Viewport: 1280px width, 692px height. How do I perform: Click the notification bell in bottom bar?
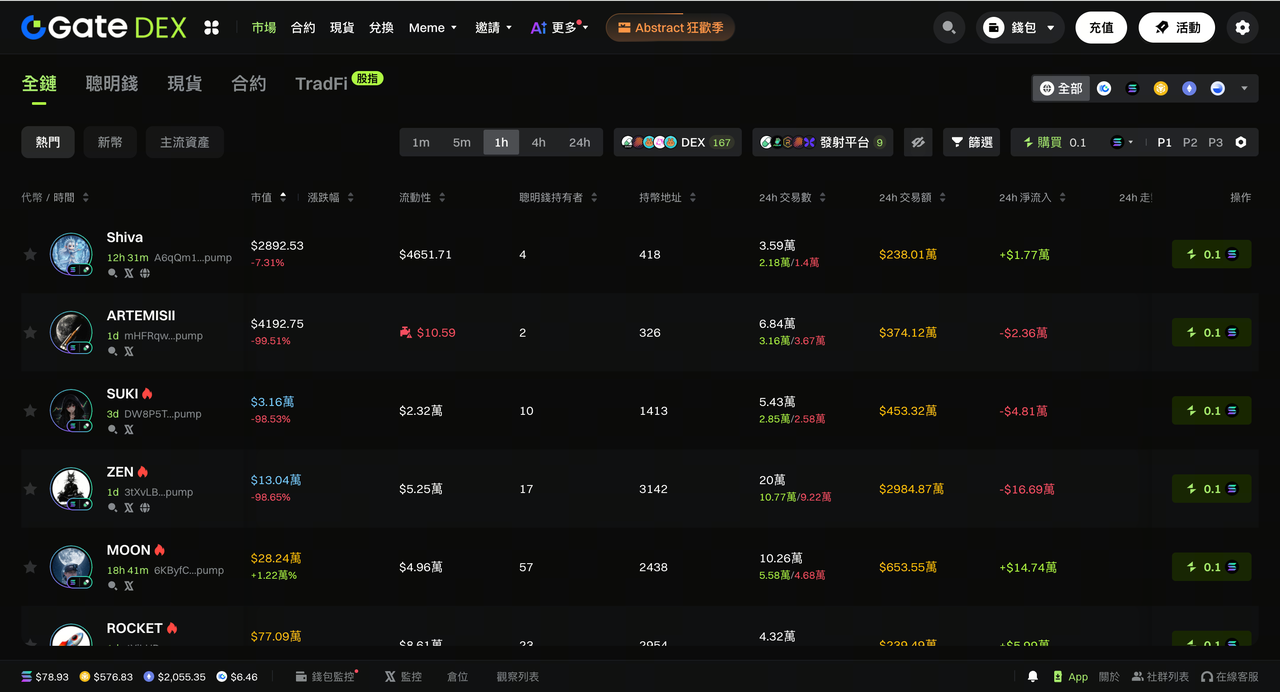click(1033, 677)
